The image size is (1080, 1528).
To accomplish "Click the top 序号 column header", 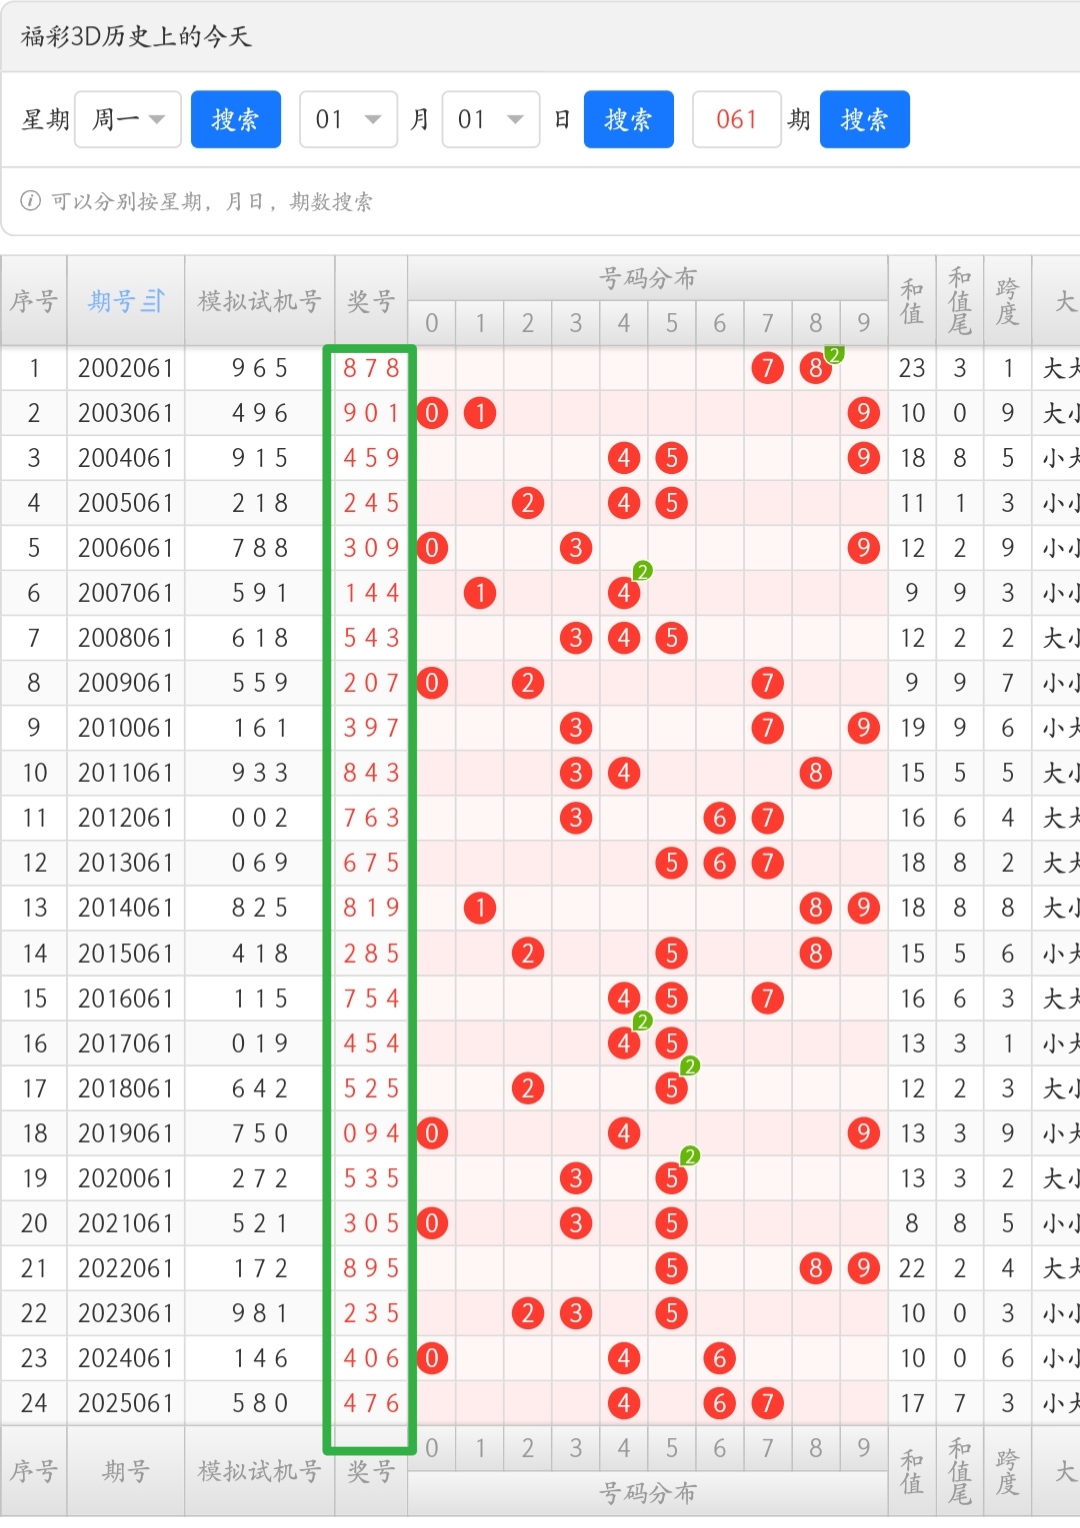I will (34, 301).
